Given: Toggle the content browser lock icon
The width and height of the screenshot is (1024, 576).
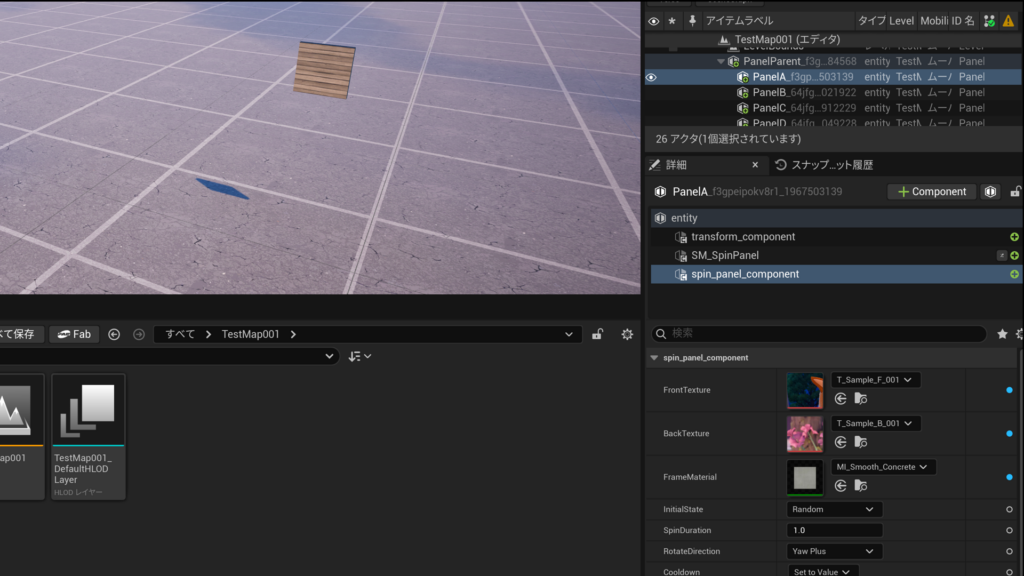Looking at the screenshot, I should 597,334.
